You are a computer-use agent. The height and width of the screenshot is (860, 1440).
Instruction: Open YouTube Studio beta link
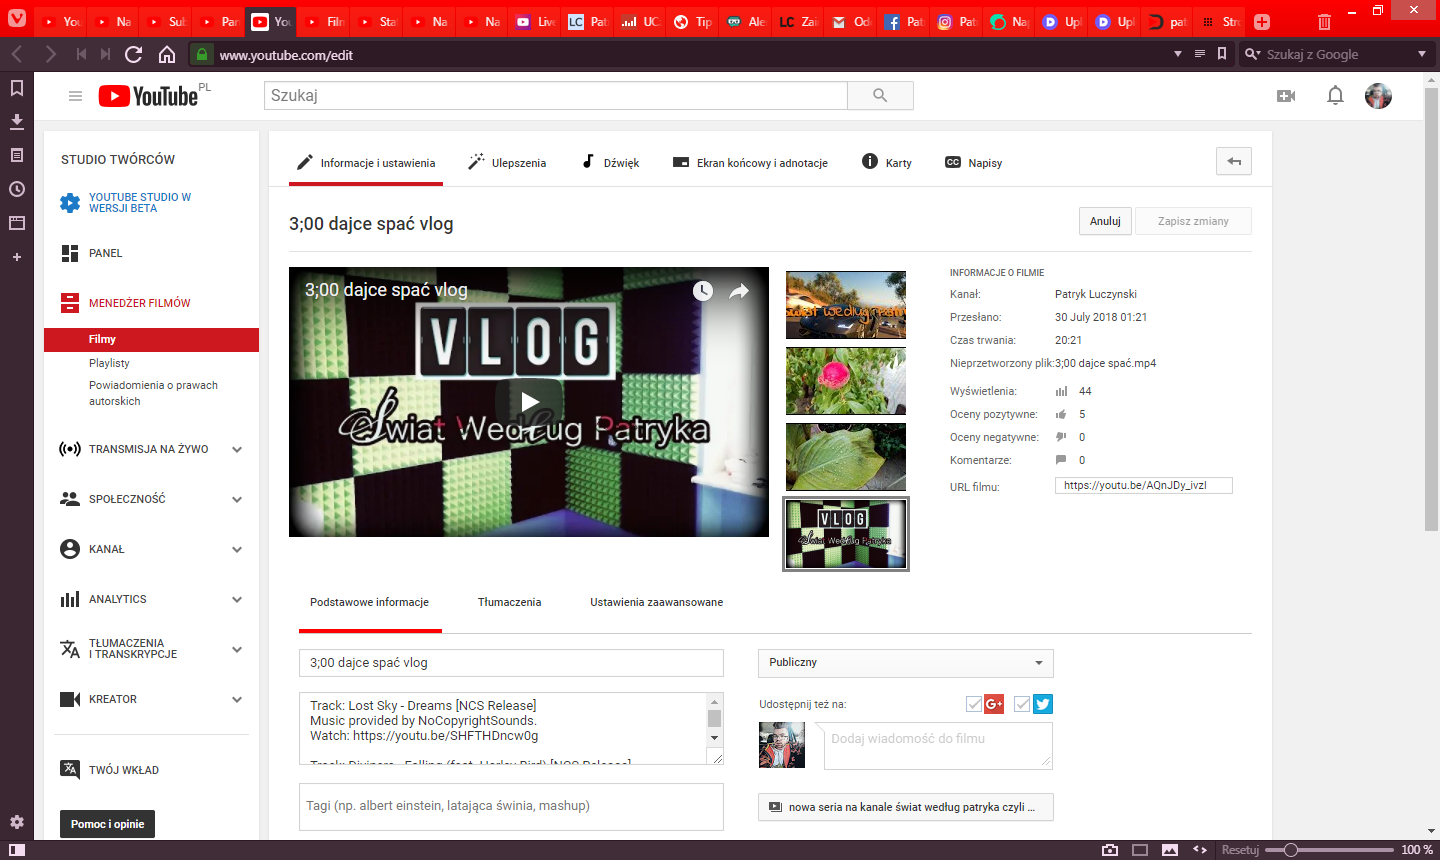(140, 202)
